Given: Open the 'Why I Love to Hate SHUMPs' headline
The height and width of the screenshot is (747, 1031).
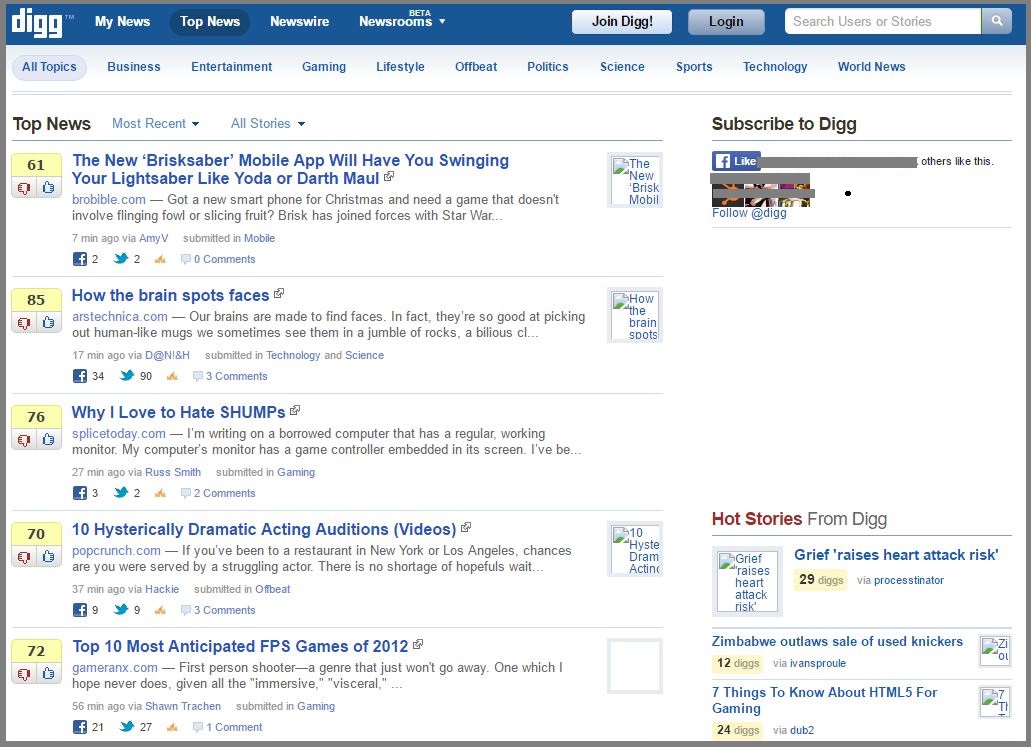Looking at the screenshot, I should tap(178, 412).
